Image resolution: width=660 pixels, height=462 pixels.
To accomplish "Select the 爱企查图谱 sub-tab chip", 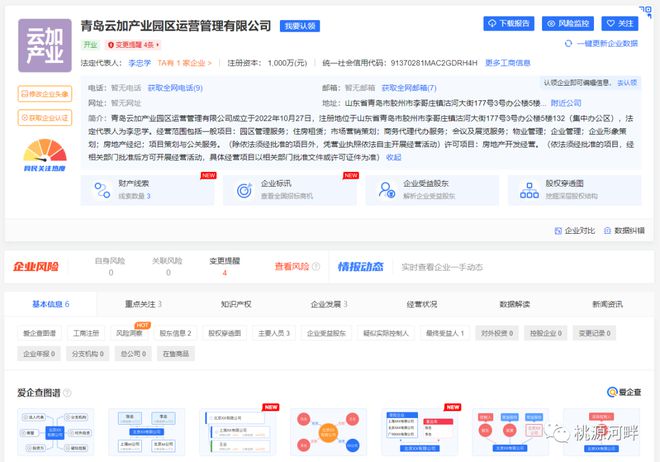I will 39,333.
